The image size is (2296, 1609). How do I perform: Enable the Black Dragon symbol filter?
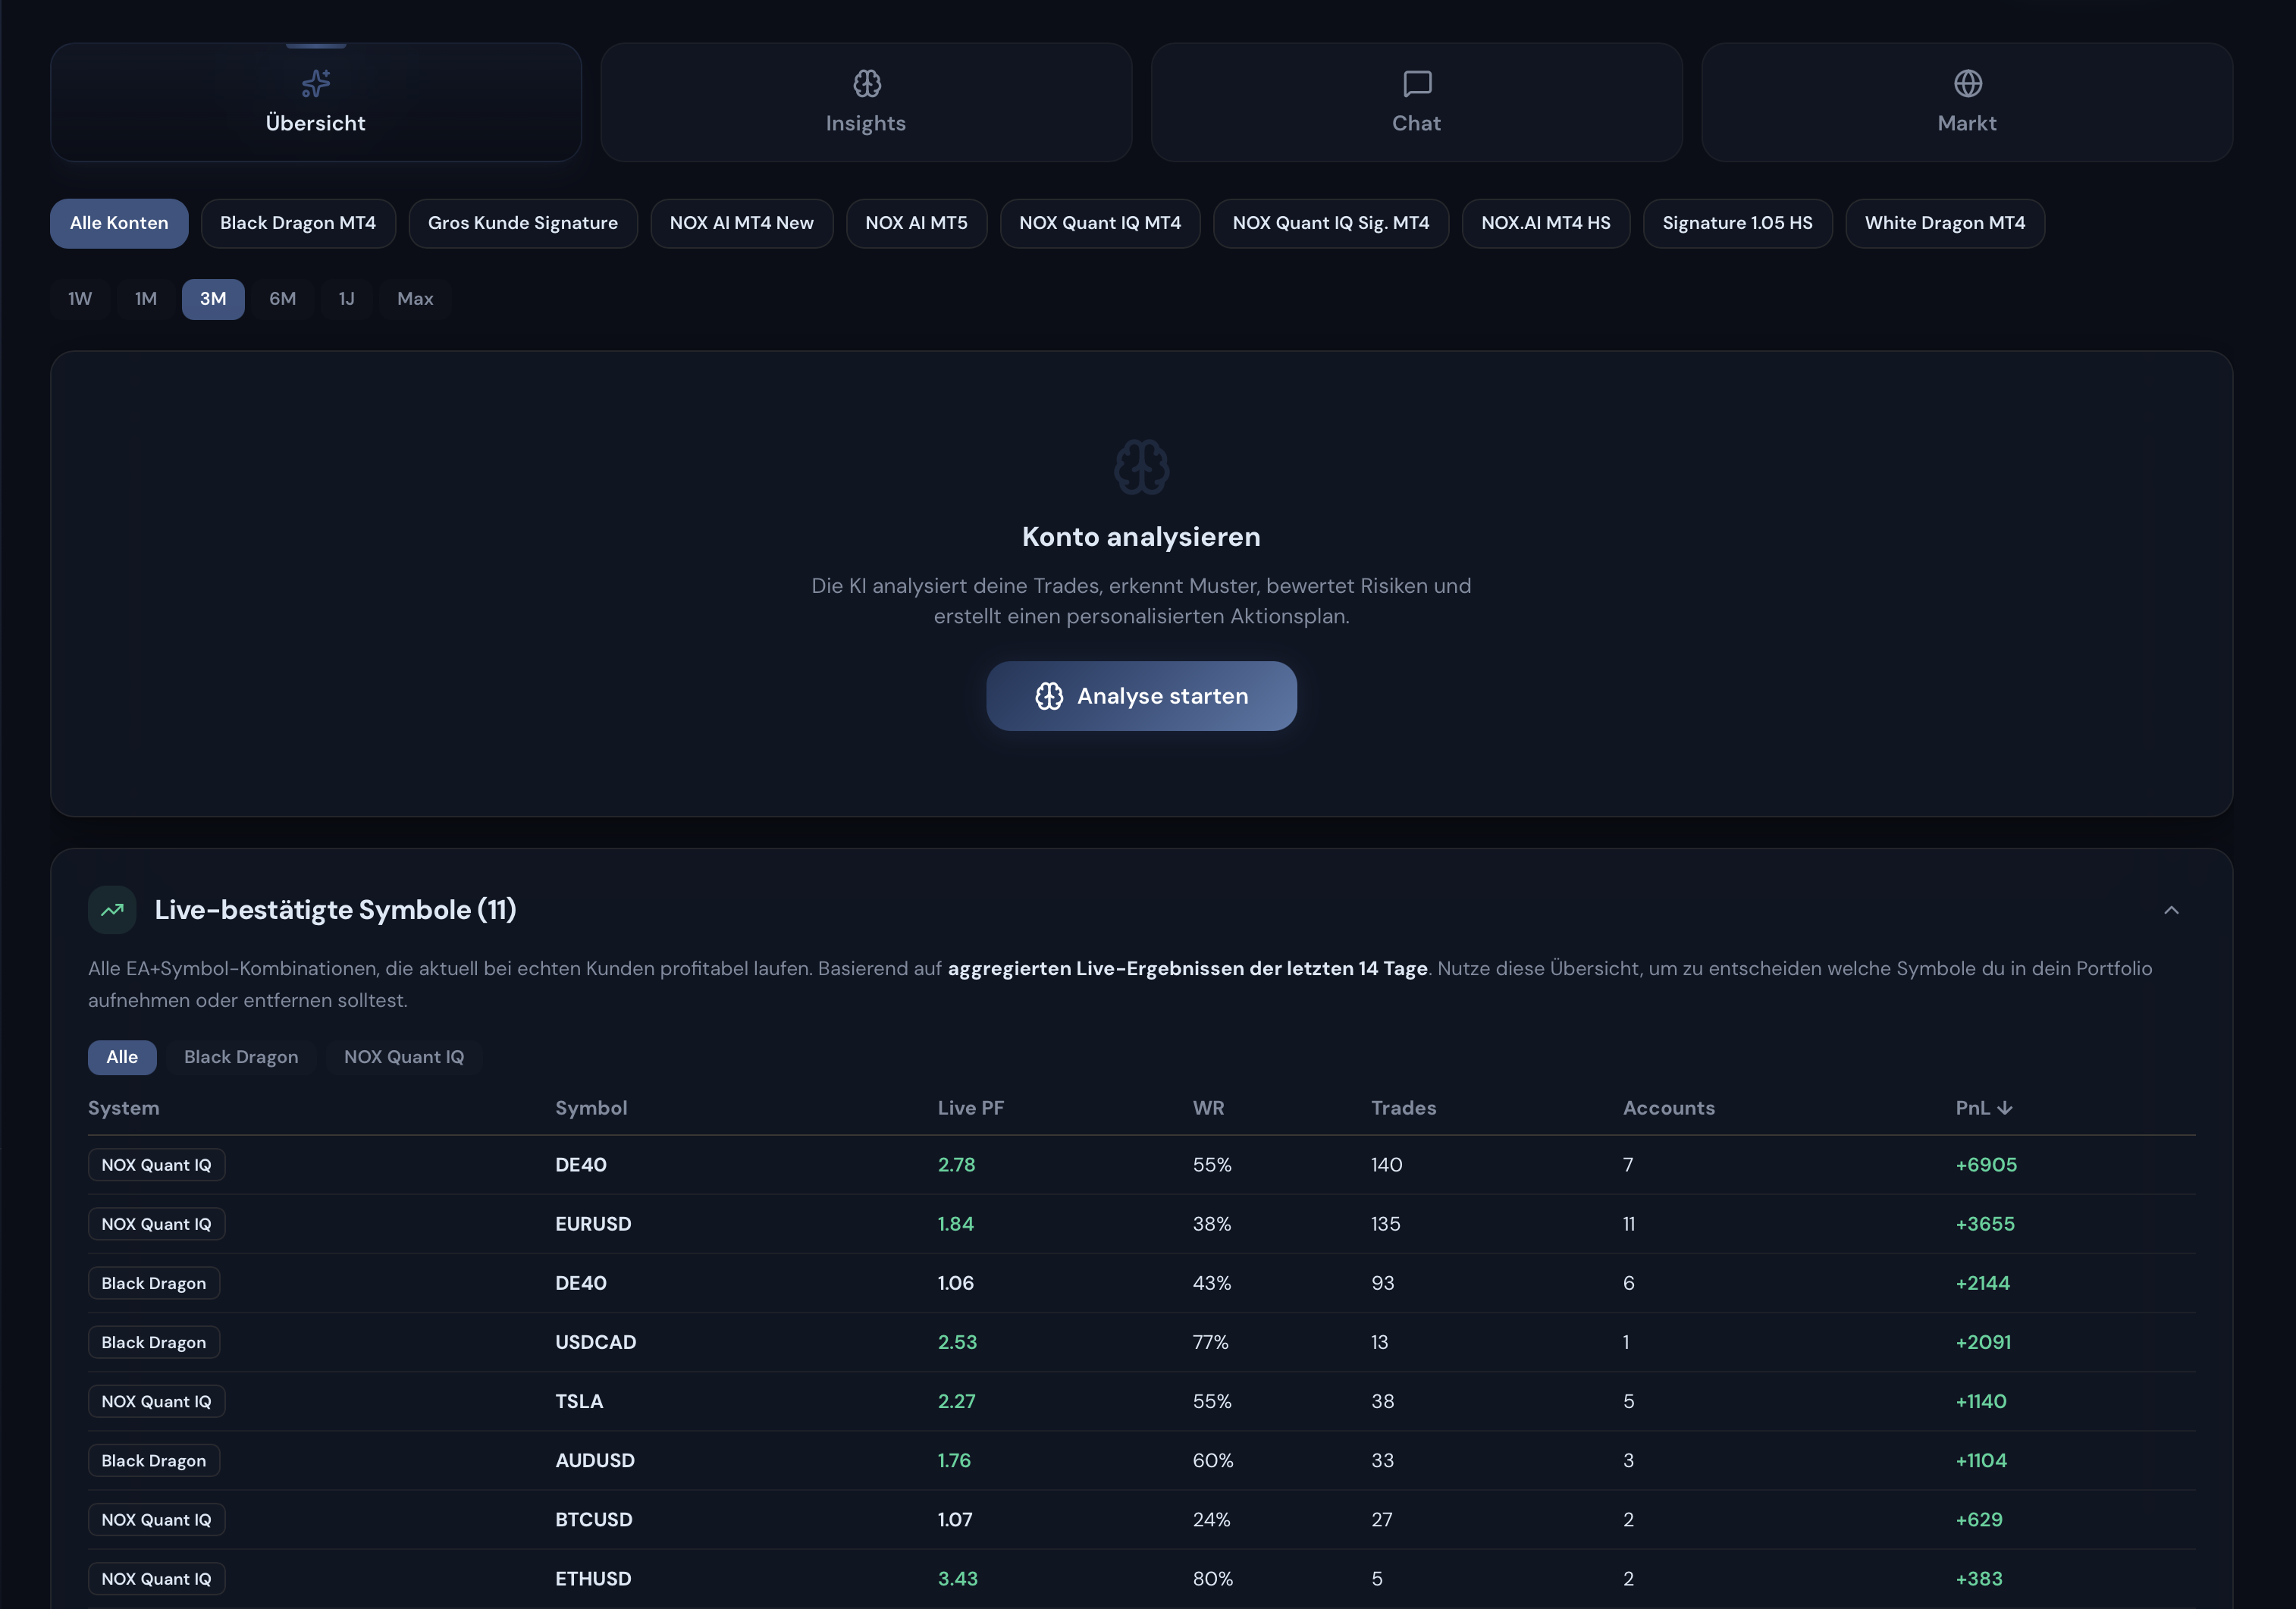(x=240, y=1057)
